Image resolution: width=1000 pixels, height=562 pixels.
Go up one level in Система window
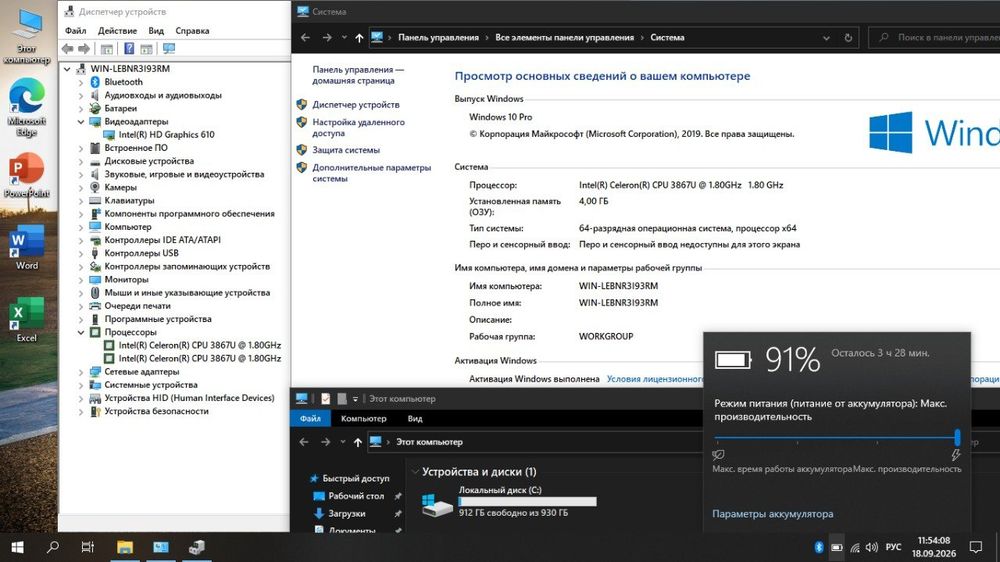359,38
